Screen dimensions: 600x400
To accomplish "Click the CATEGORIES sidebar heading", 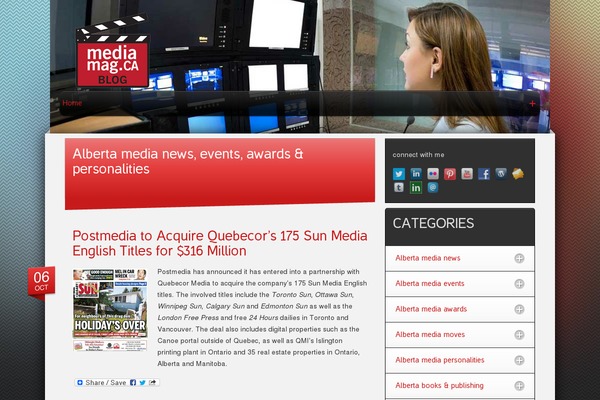I will coord(433,224).
